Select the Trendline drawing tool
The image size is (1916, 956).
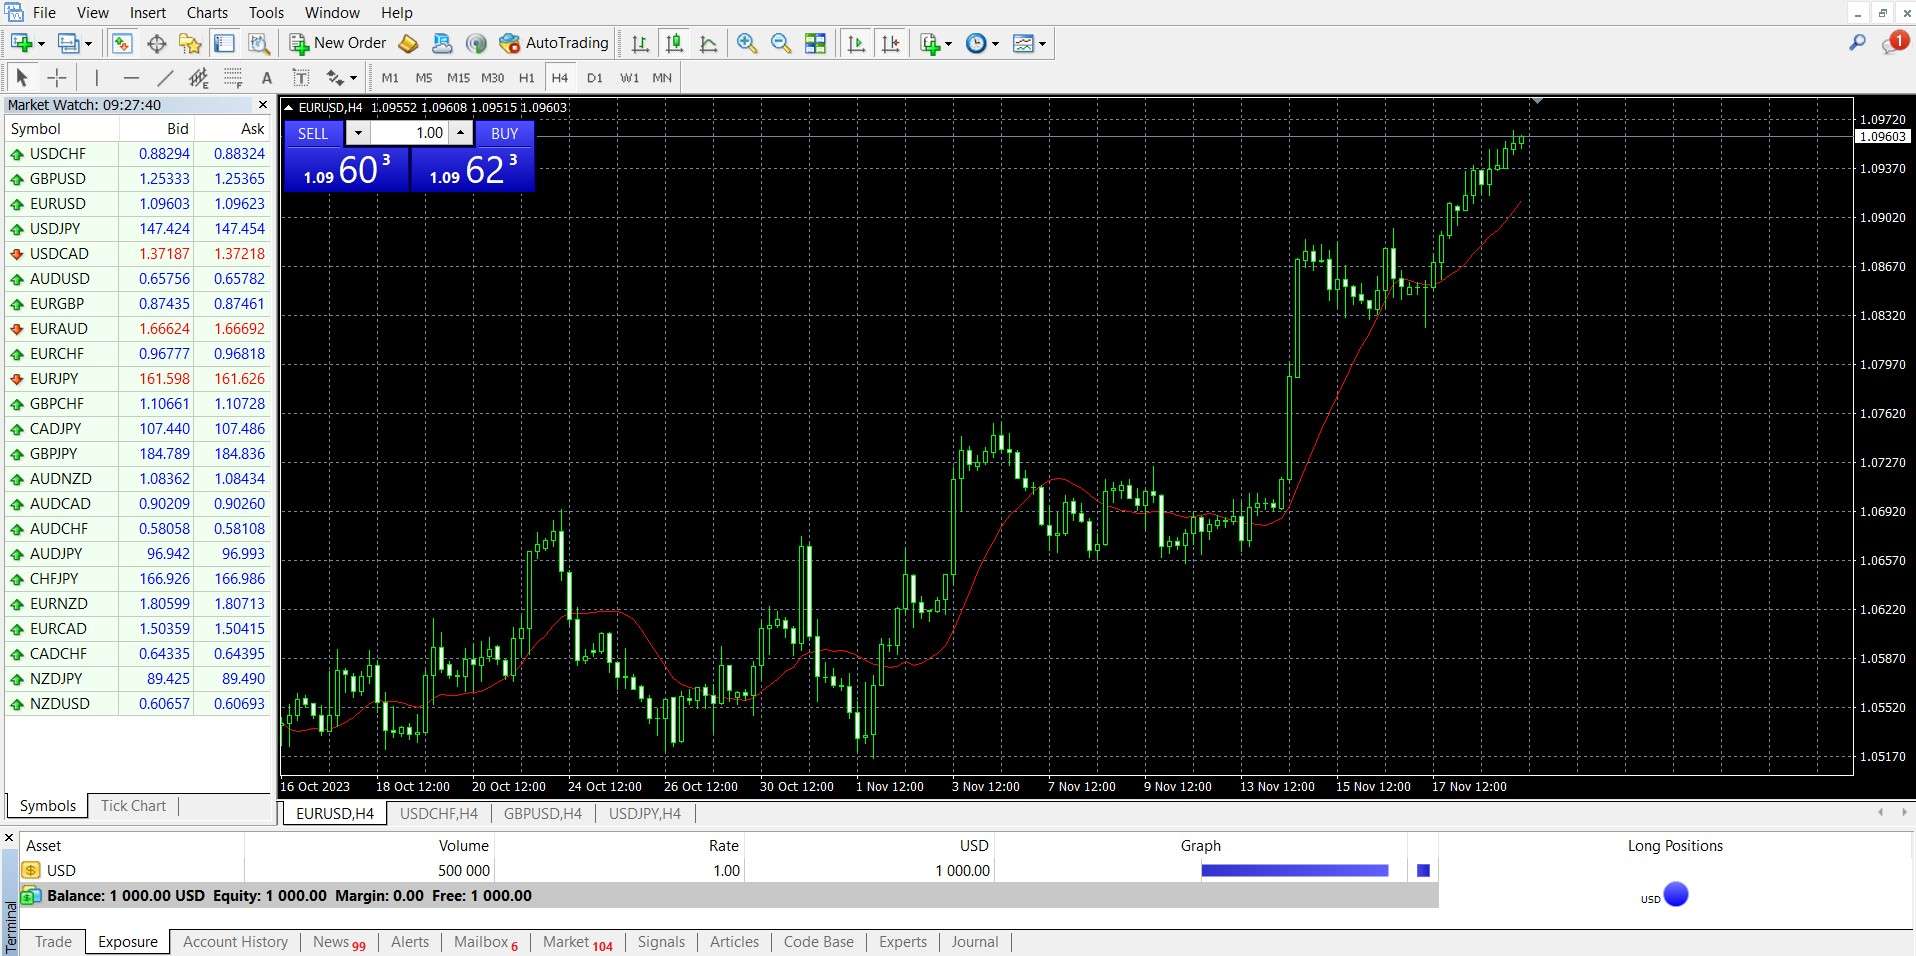click(165, 77)
